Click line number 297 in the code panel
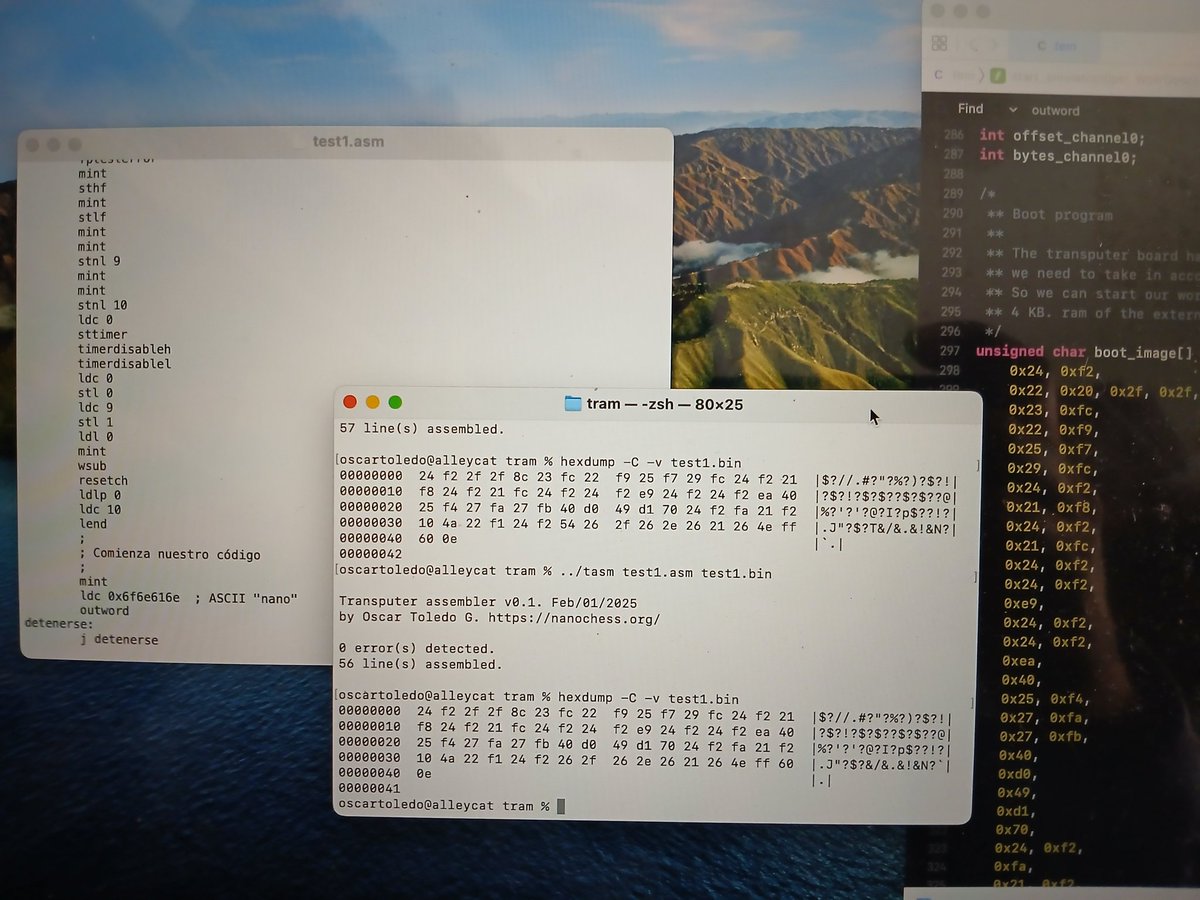Viewport: 1200px width, 900px height. 952,351
